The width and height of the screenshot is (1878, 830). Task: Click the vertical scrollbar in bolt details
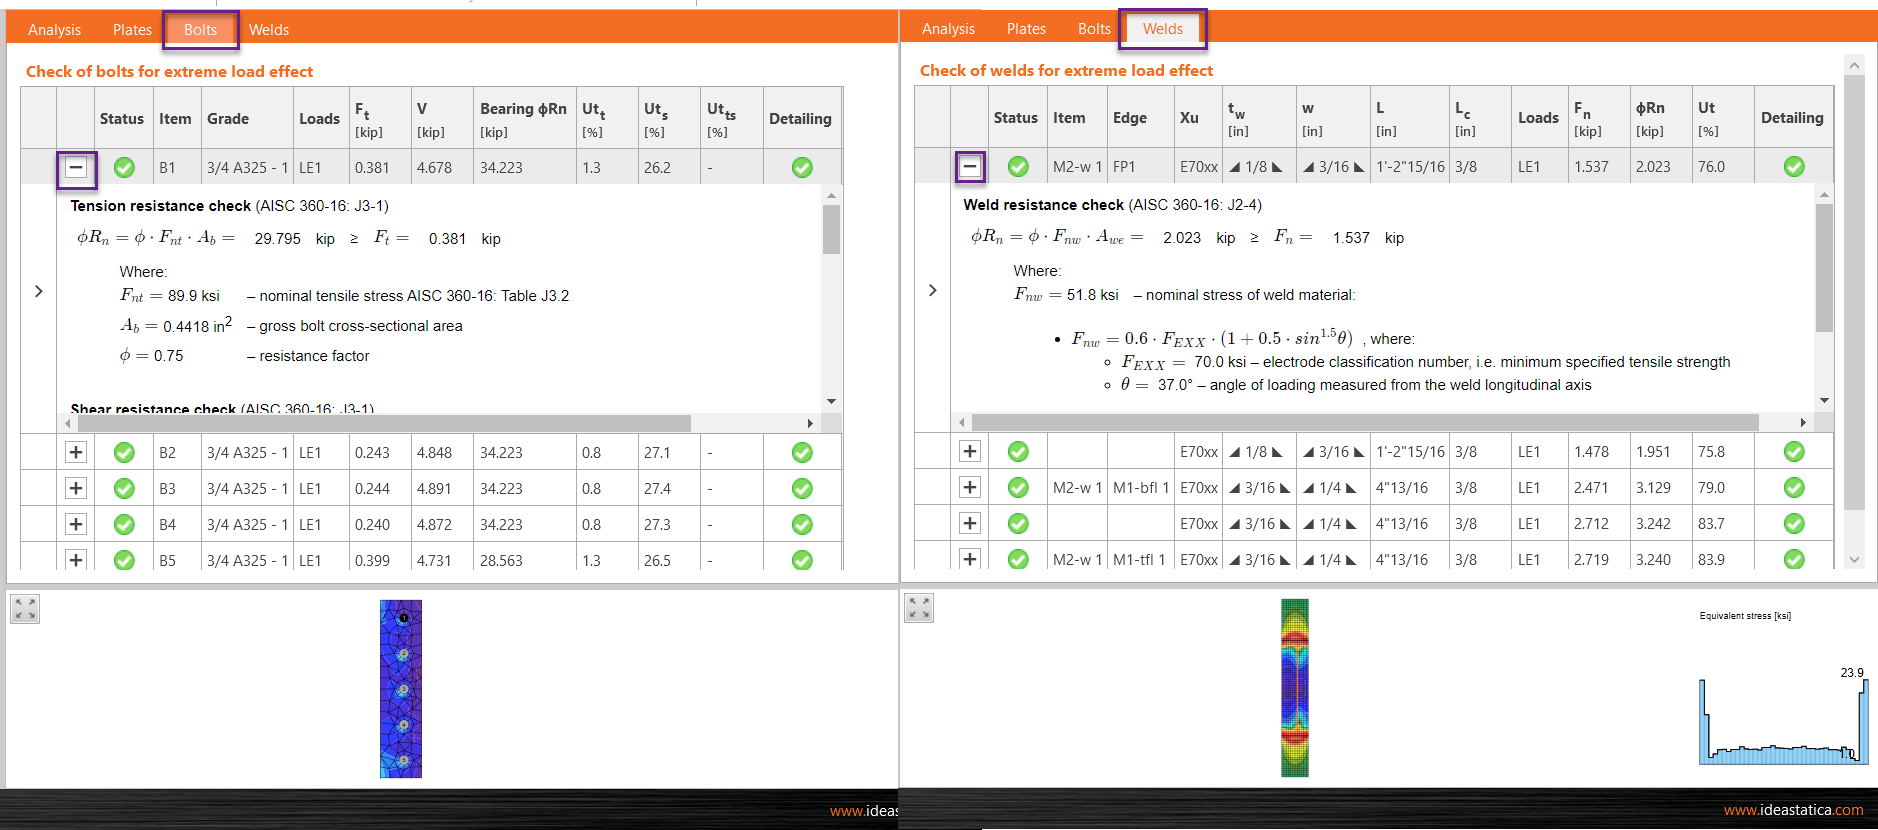(x=831, y=230)
